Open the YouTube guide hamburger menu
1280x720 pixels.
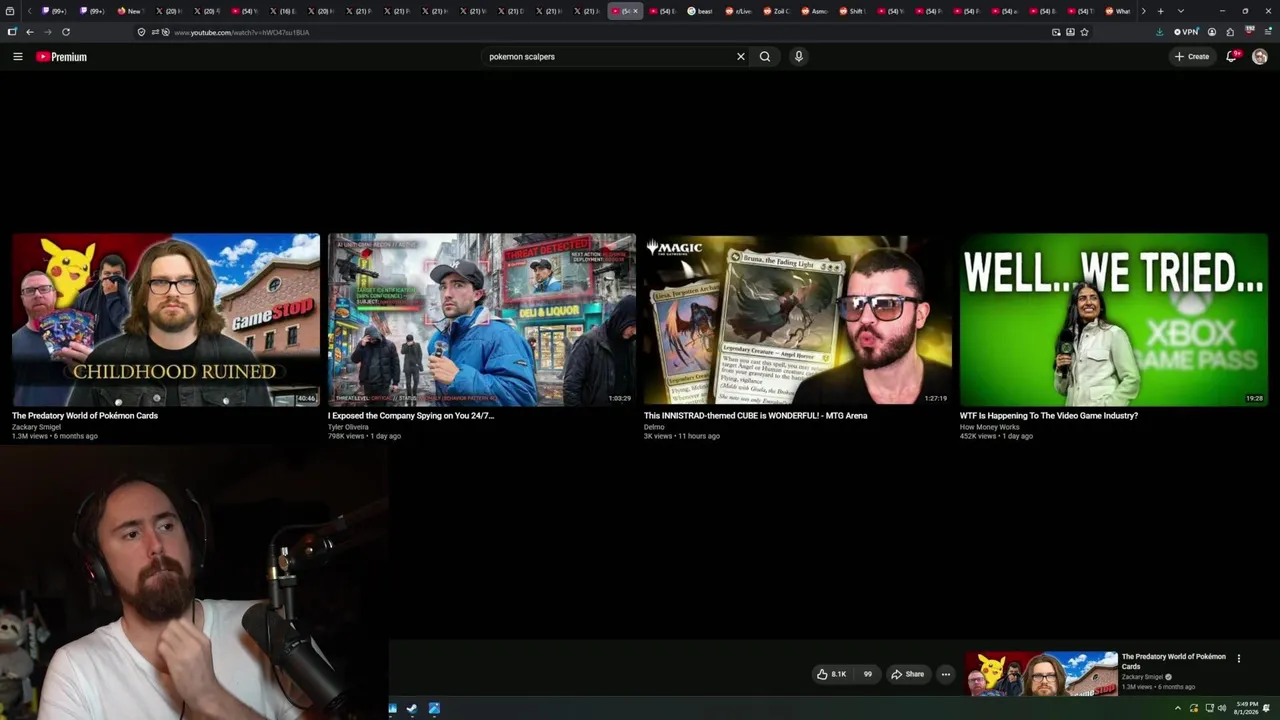18,57
